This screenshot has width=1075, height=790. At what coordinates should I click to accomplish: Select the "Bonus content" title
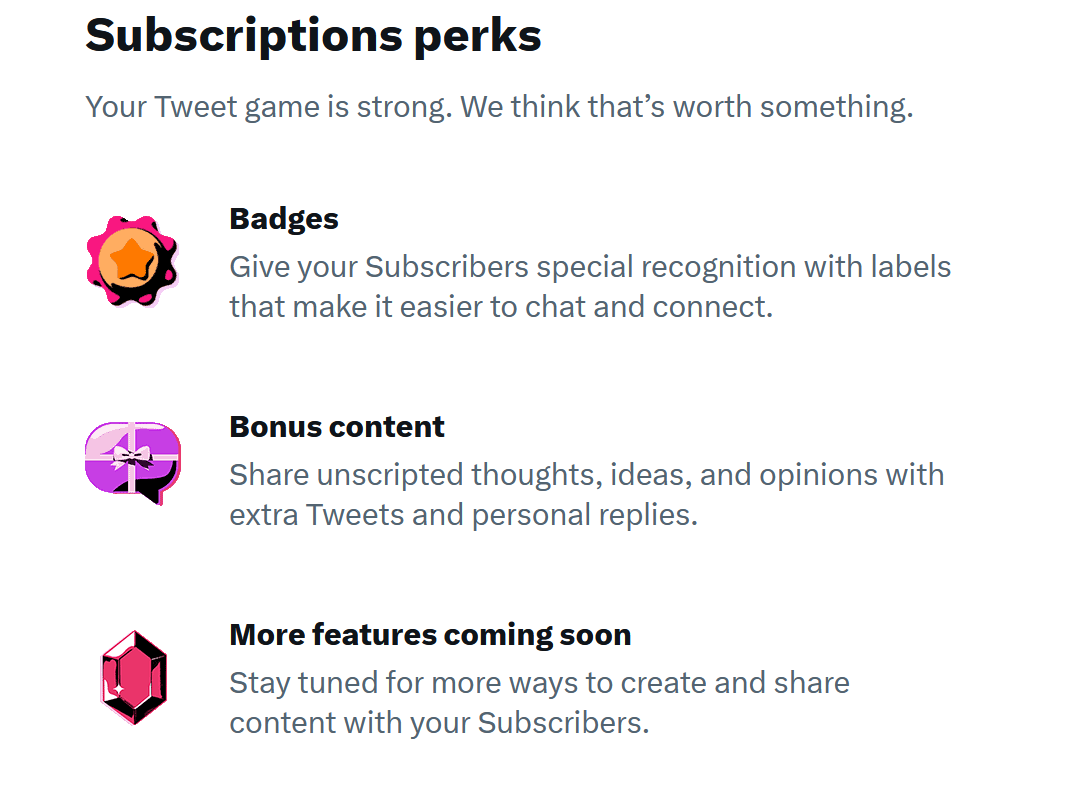pyautogui.click(x=337, y=427)
